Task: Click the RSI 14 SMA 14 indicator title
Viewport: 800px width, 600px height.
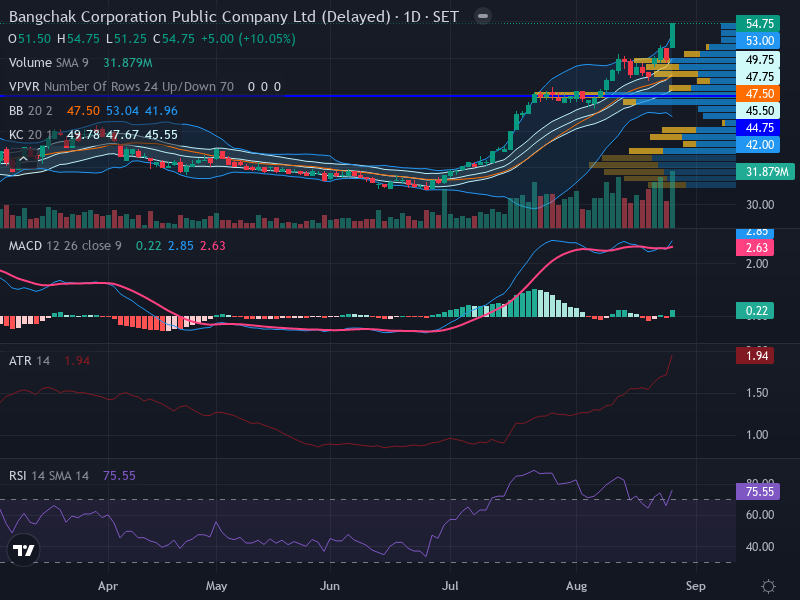Action: click(x=48, y=476)
